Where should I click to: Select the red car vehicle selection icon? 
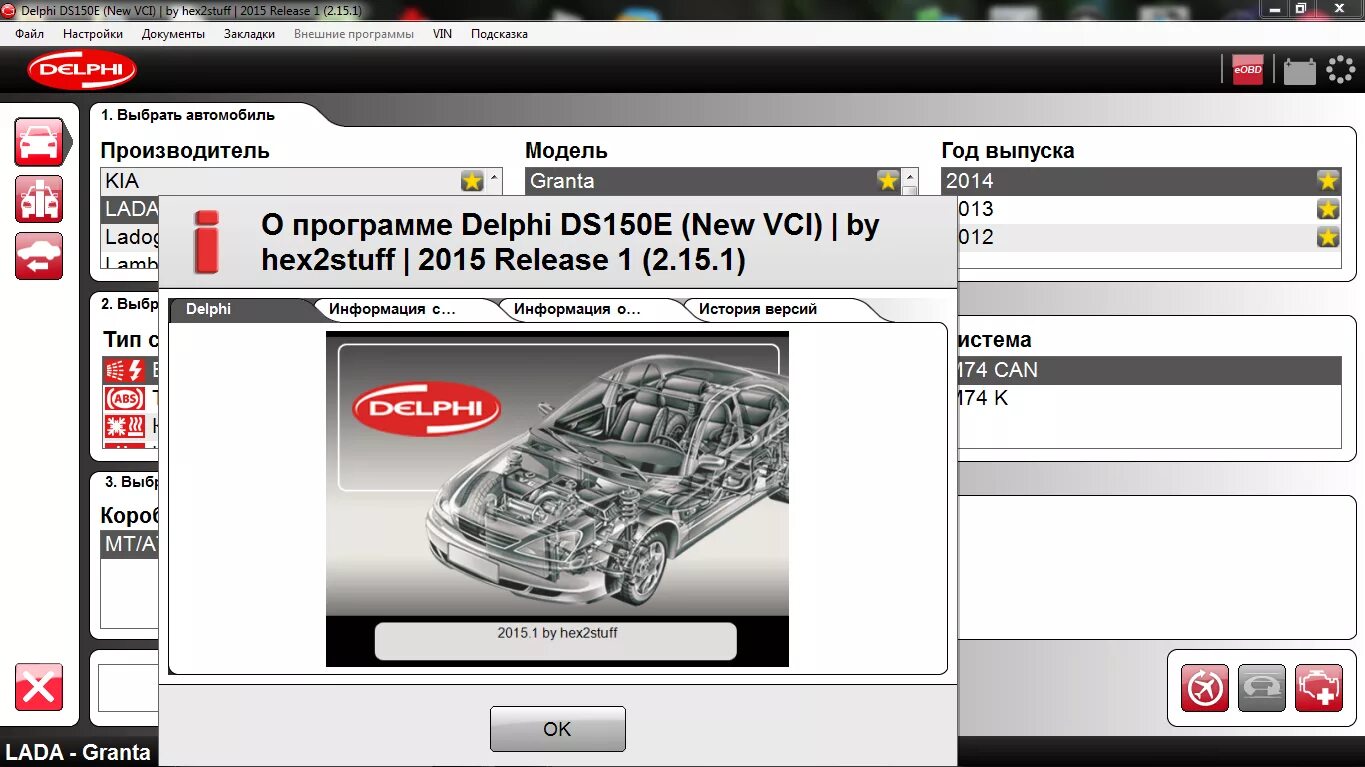39,142
